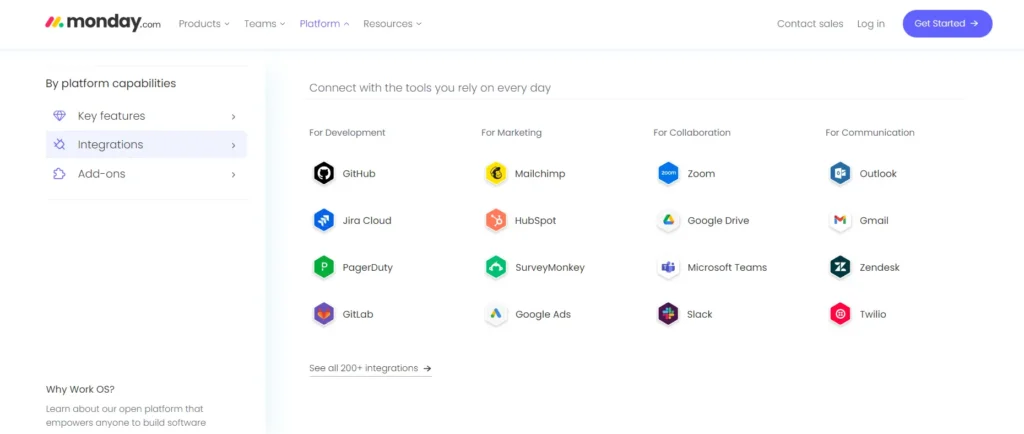Choose the Twilio icon
The height and width of the screenshot is (434, 1024).
tap(840, 315)
